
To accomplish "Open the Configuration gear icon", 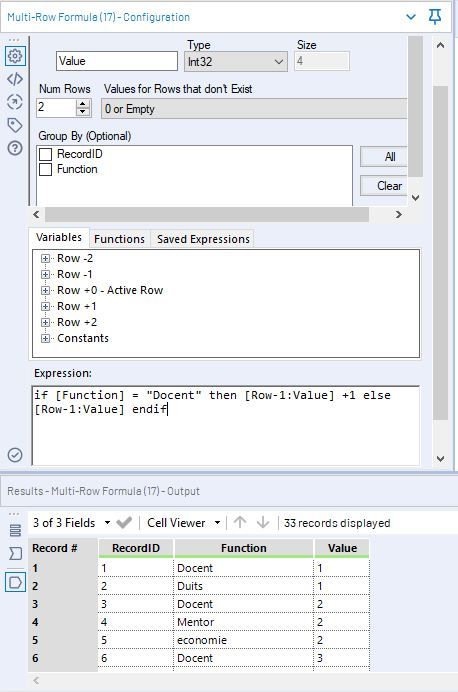I will (x=15, y=56).
